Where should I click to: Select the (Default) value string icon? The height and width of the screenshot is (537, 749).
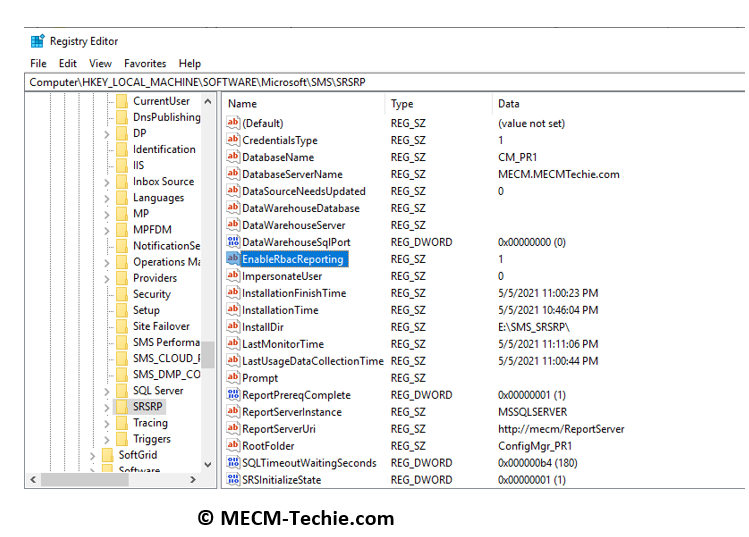click(233, 123)
